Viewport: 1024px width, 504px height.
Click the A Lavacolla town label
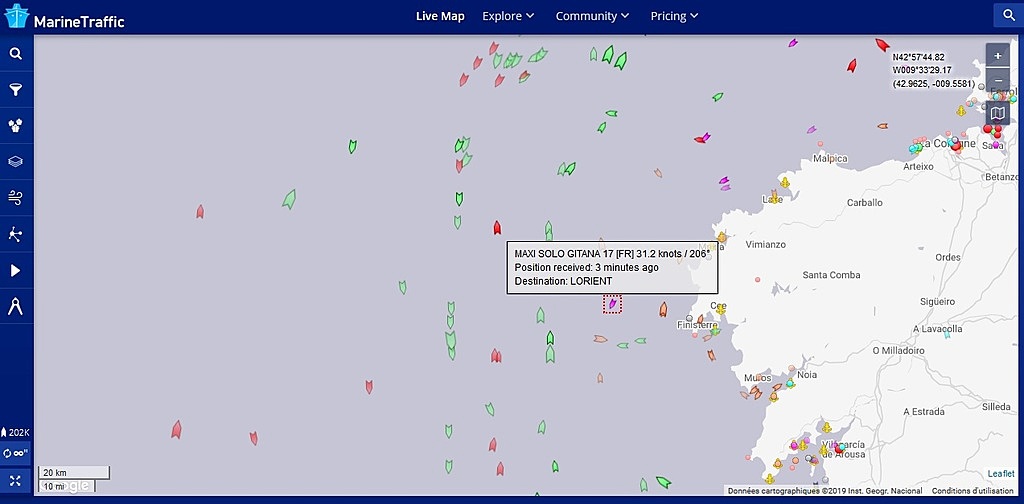point(938,328)
